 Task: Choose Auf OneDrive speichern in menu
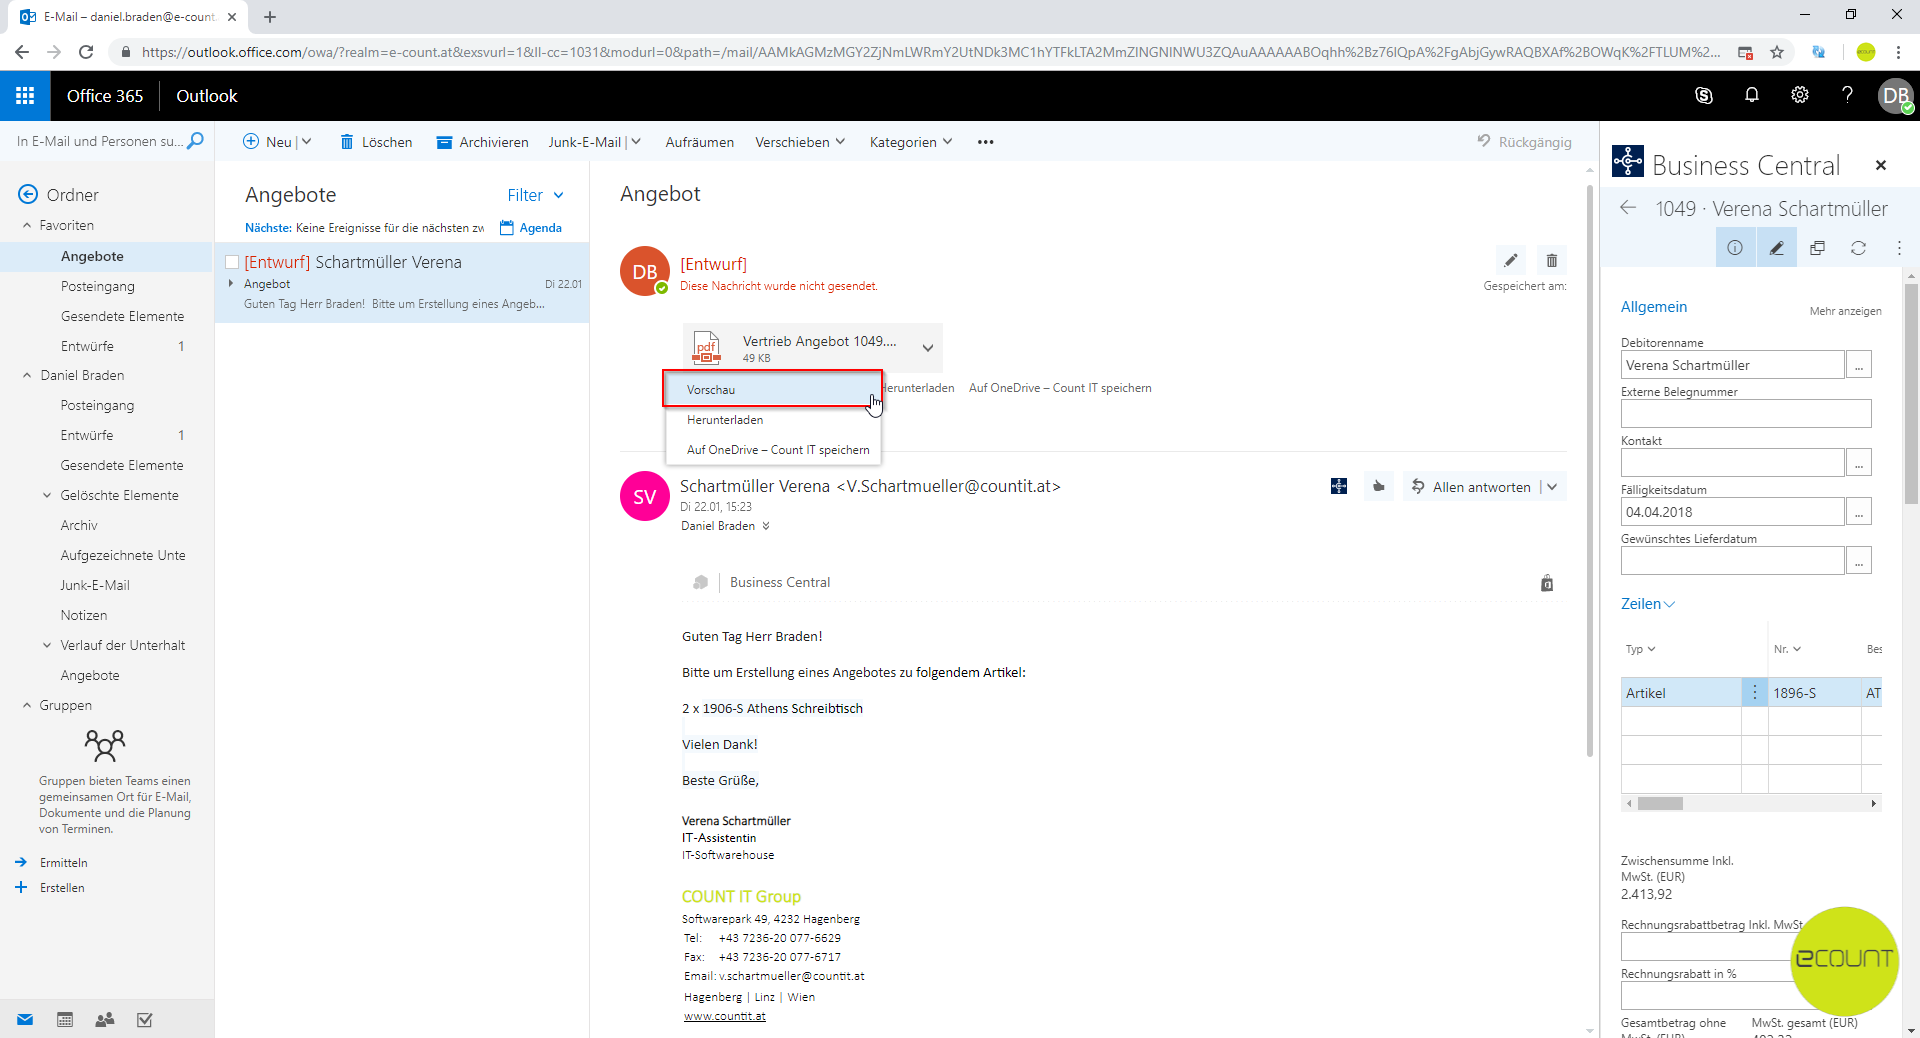point(772,450)
